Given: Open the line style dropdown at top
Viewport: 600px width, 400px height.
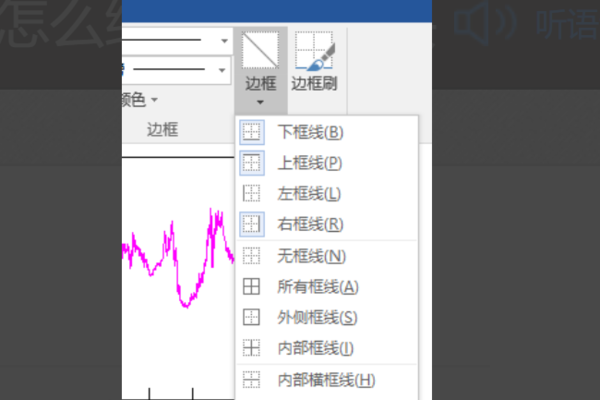Looking at the screenshot, I should [x=225, y=41].
